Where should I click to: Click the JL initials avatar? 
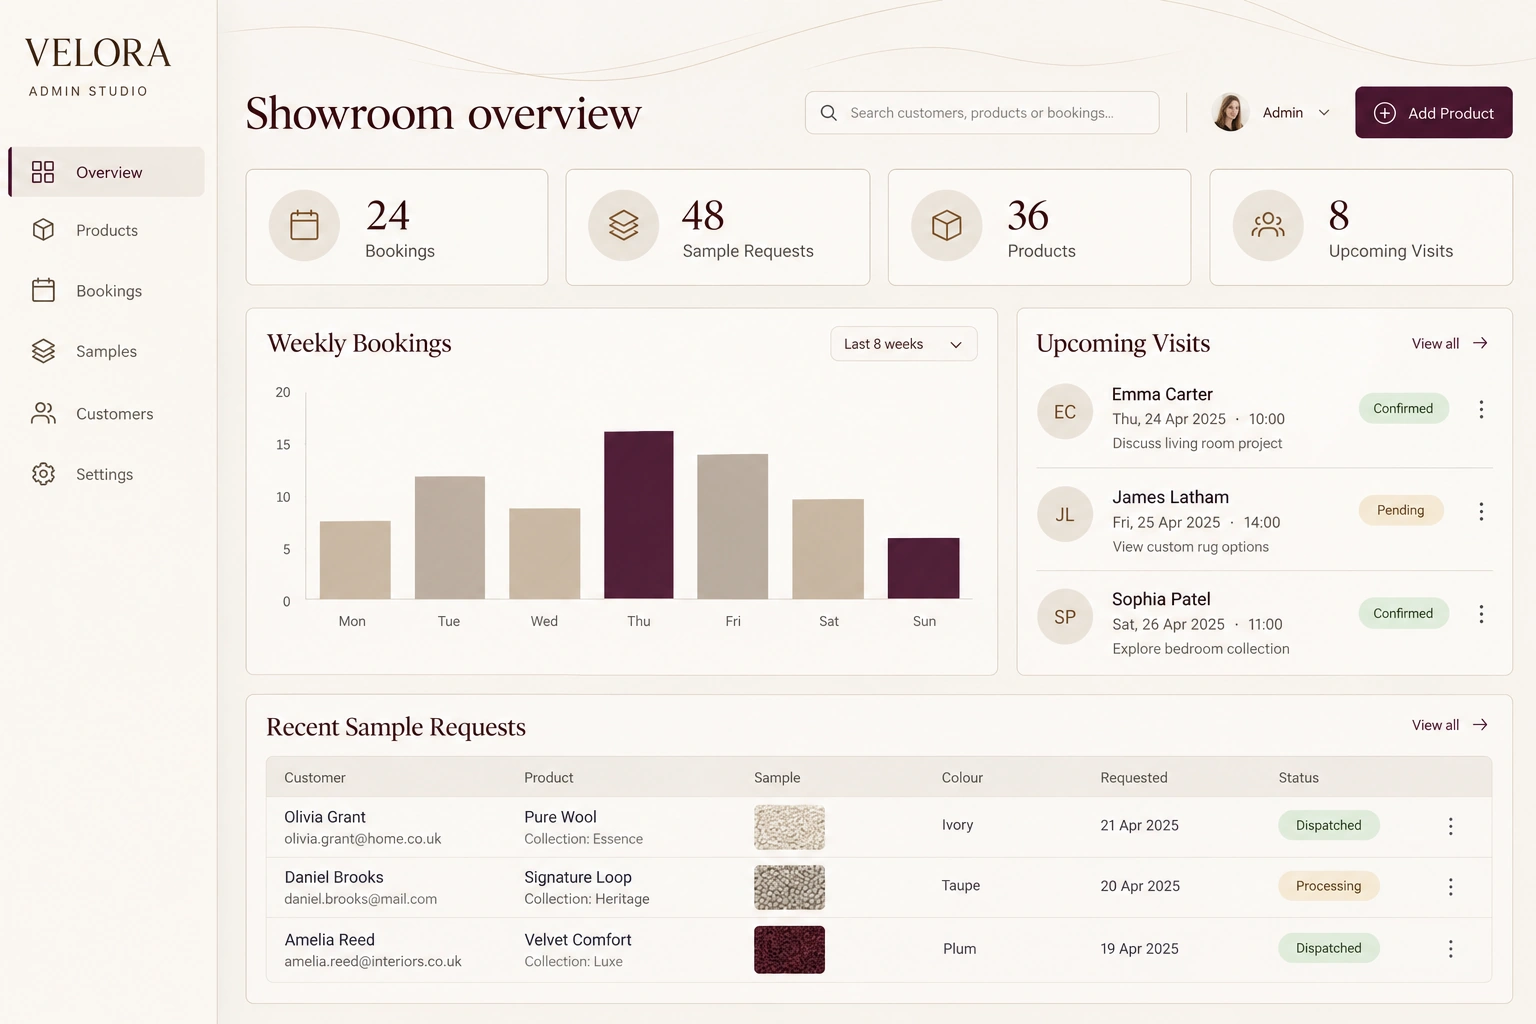pyautogui.click(x=1065, y=514)
